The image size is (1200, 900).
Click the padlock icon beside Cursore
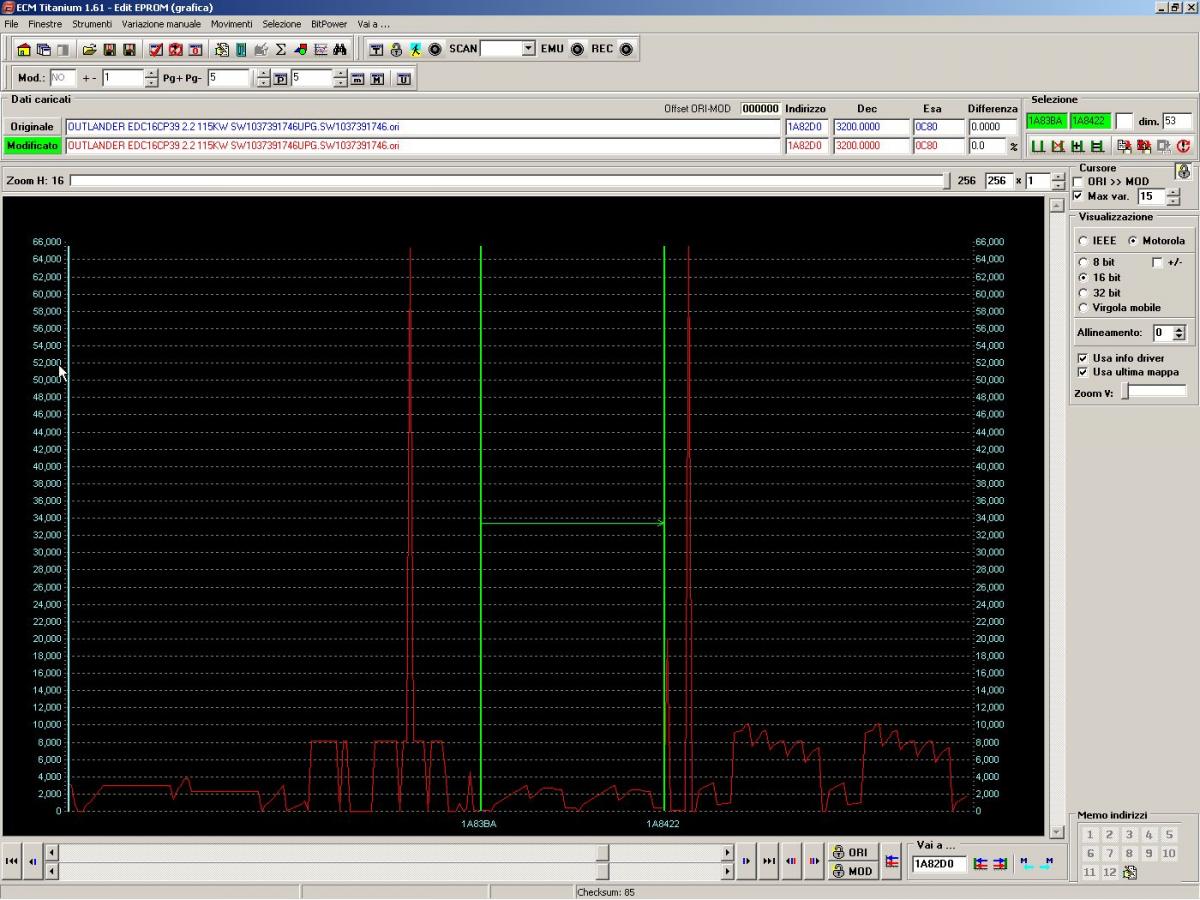[1183, 171]
